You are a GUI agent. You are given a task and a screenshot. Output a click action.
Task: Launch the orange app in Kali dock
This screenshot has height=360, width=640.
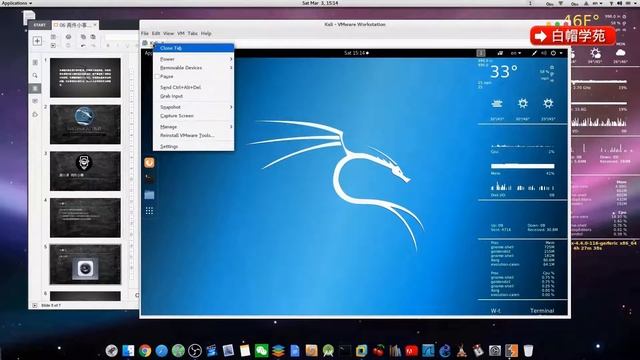(149, 162)
